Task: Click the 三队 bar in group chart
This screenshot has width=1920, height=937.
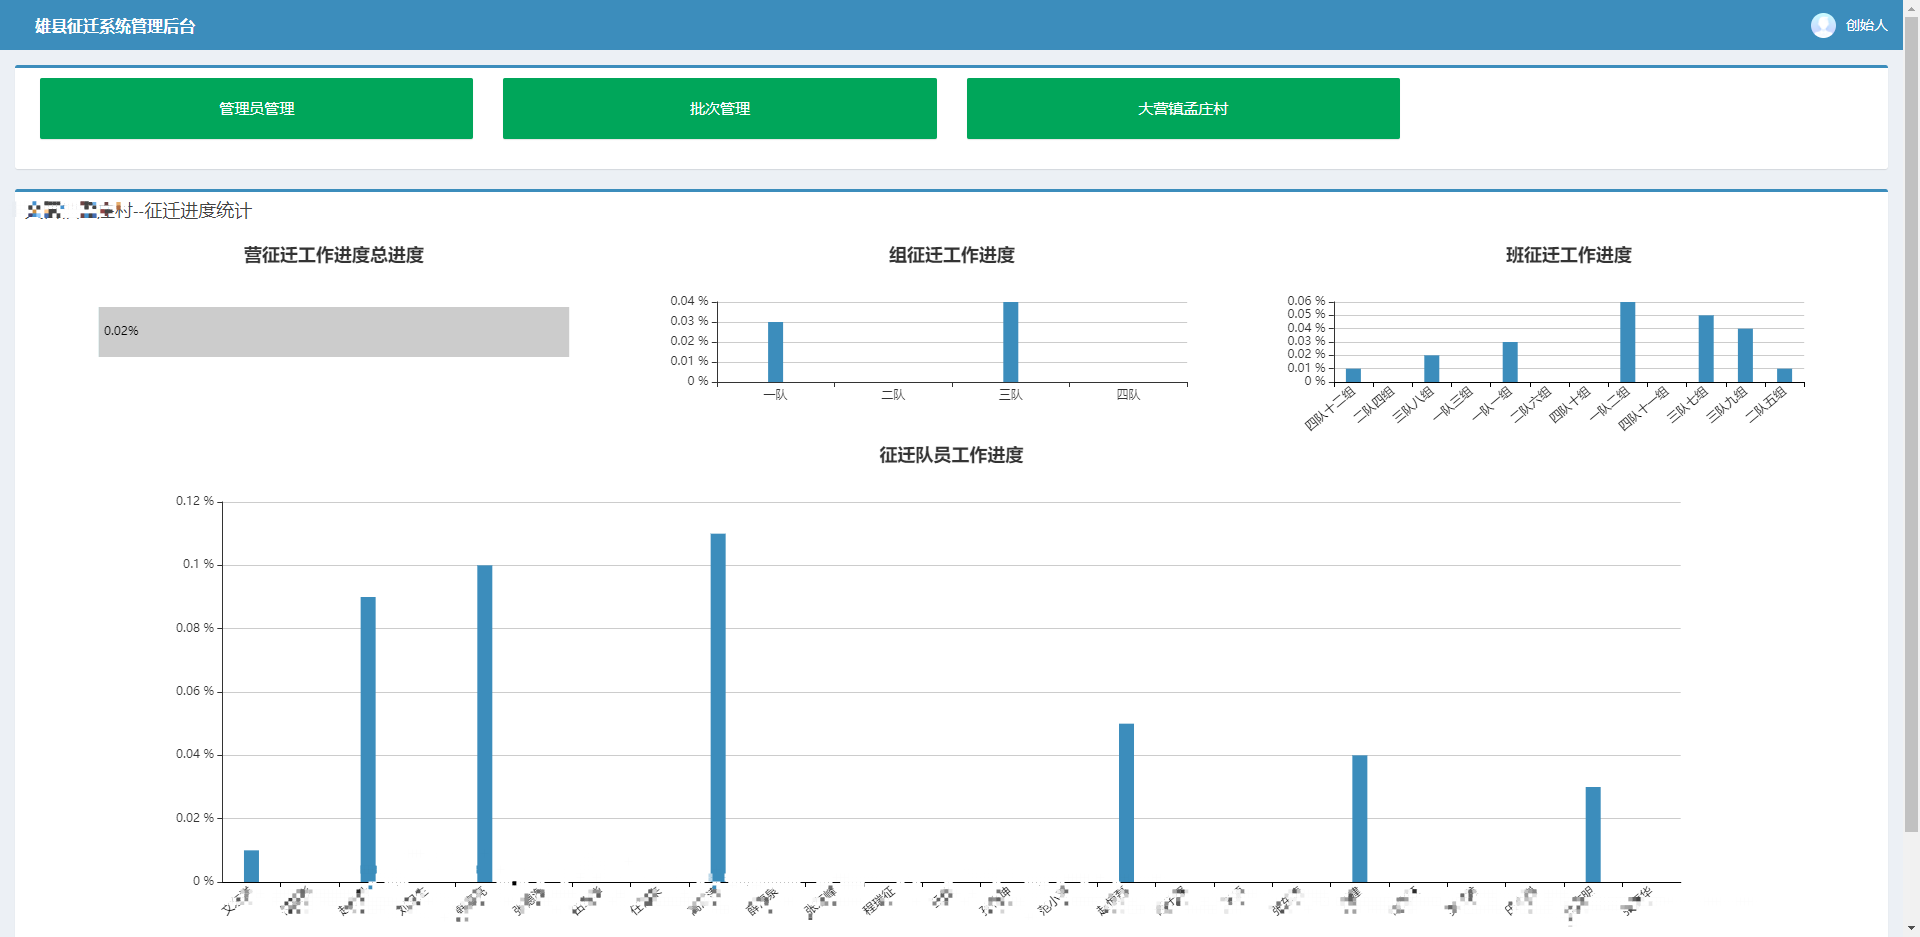Action: point(1010,342)
